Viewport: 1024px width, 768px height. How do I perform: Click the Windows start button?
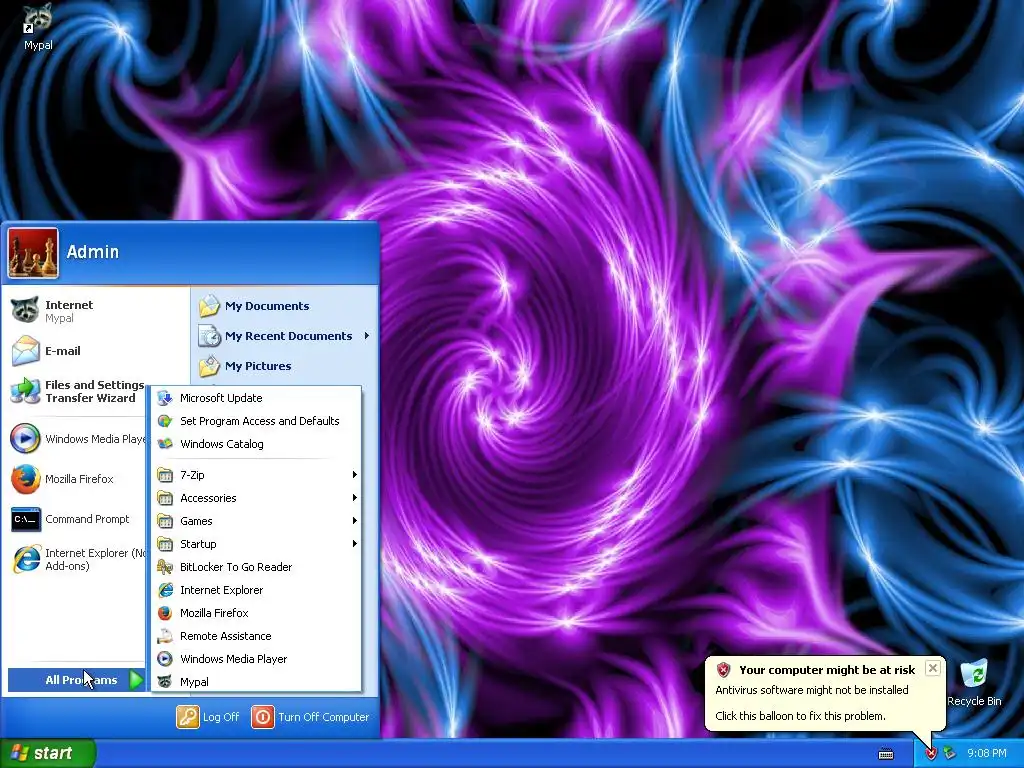click(x=47, y=753)
